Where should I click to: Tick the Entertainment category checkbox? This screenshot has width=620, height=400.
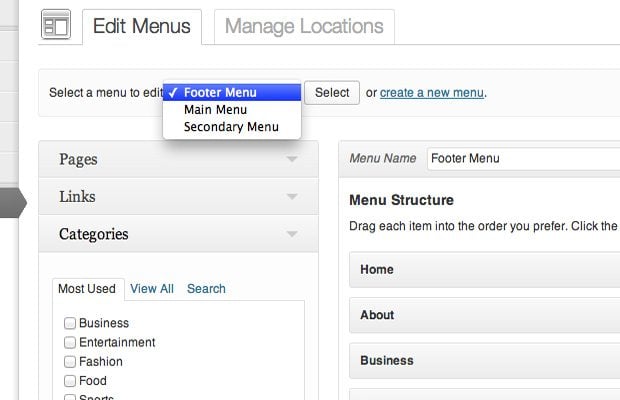(x=70, y=342)
